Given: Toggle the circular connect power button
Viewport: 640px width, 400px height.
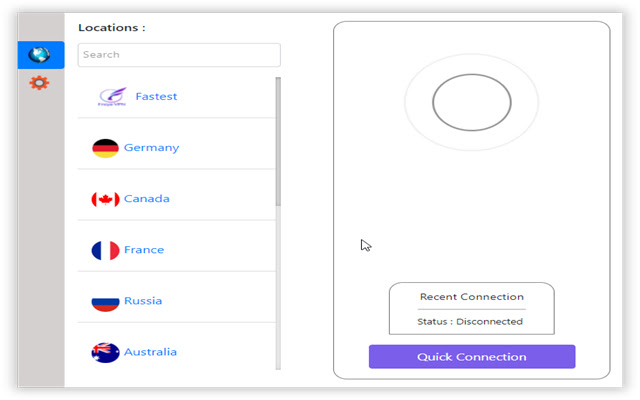Looking at the screenshot, I should pyautogui.click(x=472, y=102).
